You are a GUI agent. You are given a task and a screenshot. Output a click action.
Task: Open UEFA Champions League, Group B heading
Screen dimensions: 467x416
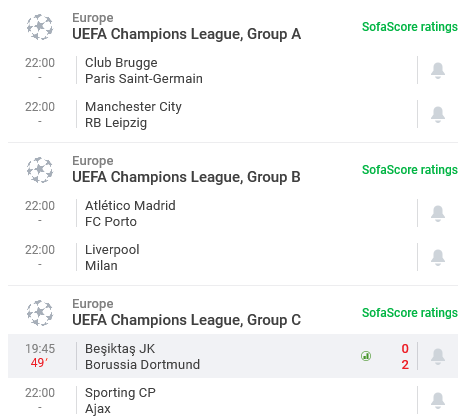click(186, 177)
